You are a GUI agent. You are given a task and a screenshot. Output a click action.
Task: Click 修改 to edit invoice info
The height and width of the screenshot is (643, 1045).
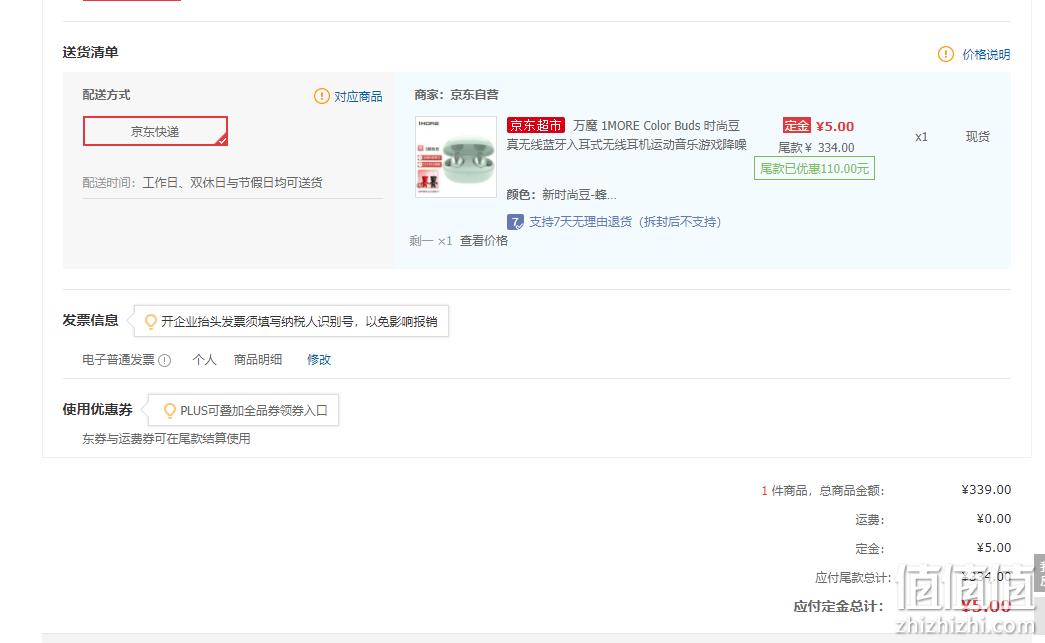[319, 360]
